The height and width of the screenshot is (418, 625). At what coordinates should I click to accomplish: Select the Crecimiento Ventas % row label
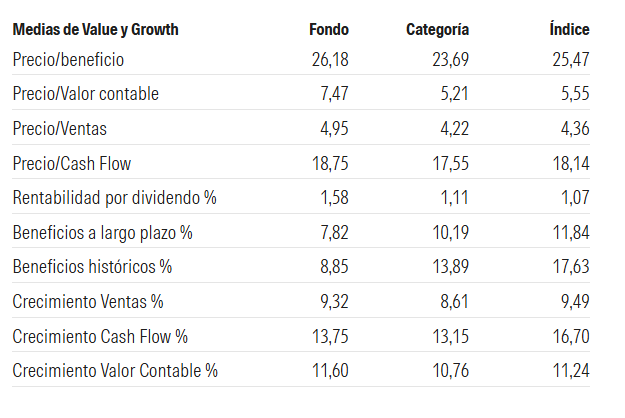(x=88, y=302)
